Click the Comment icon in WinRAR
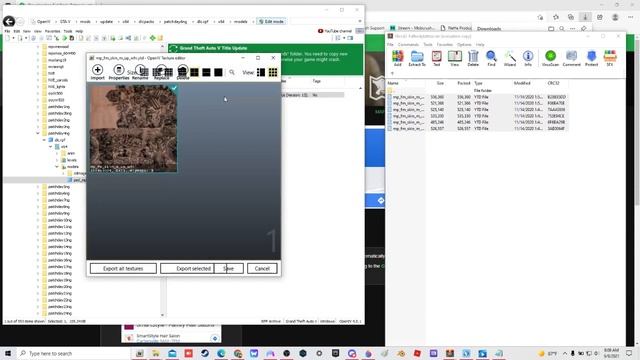Viewport: 640px width, 360px height. click(571, 58)
